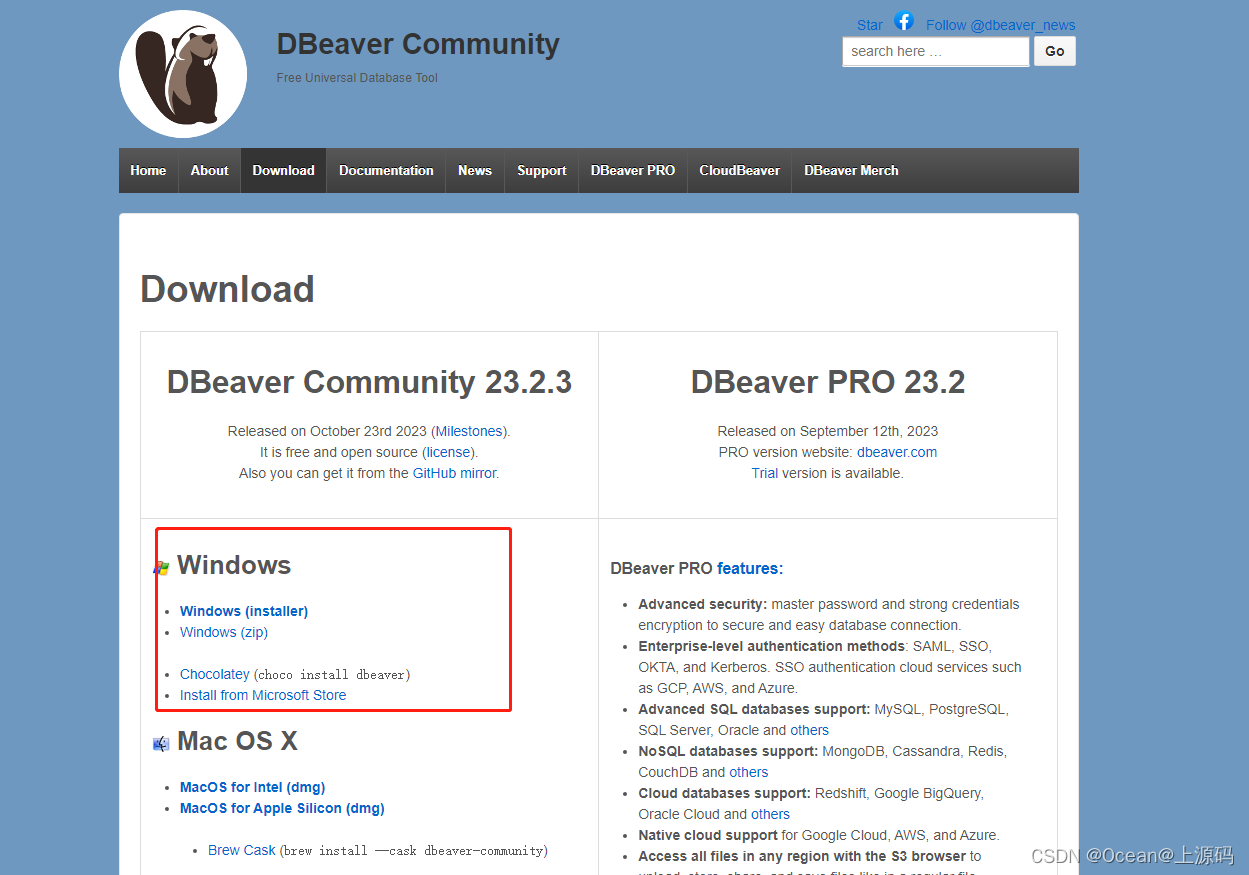Open 'others' link after Oracle and
This screenshot has height=875, width=1249.
click(x=810, y=730)
